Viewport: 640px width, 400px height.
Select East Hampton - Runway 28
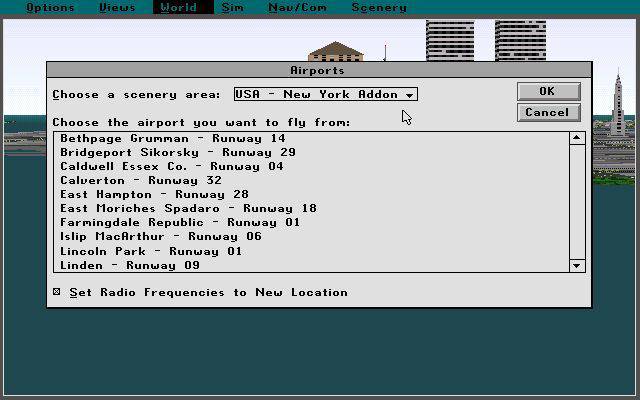click(154, 194)
